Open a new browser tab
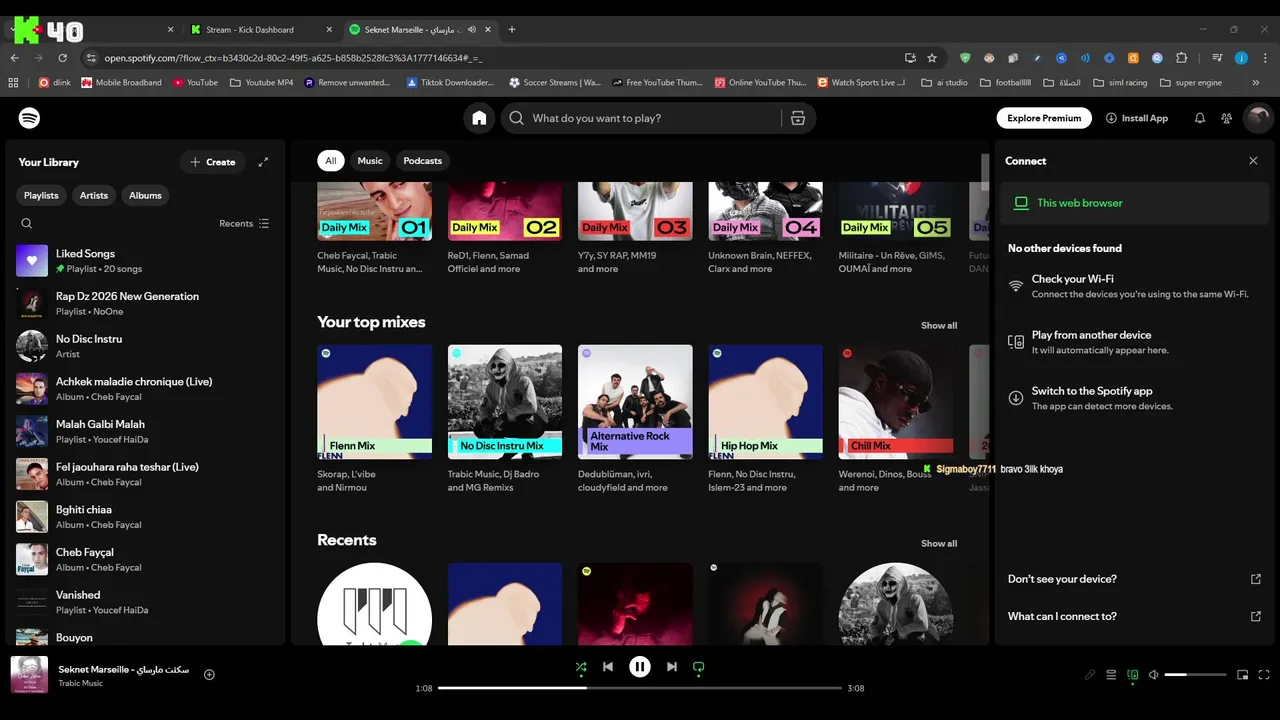Screen dimensions: 1280x720 pyautogui.click(x=512, y=30)
